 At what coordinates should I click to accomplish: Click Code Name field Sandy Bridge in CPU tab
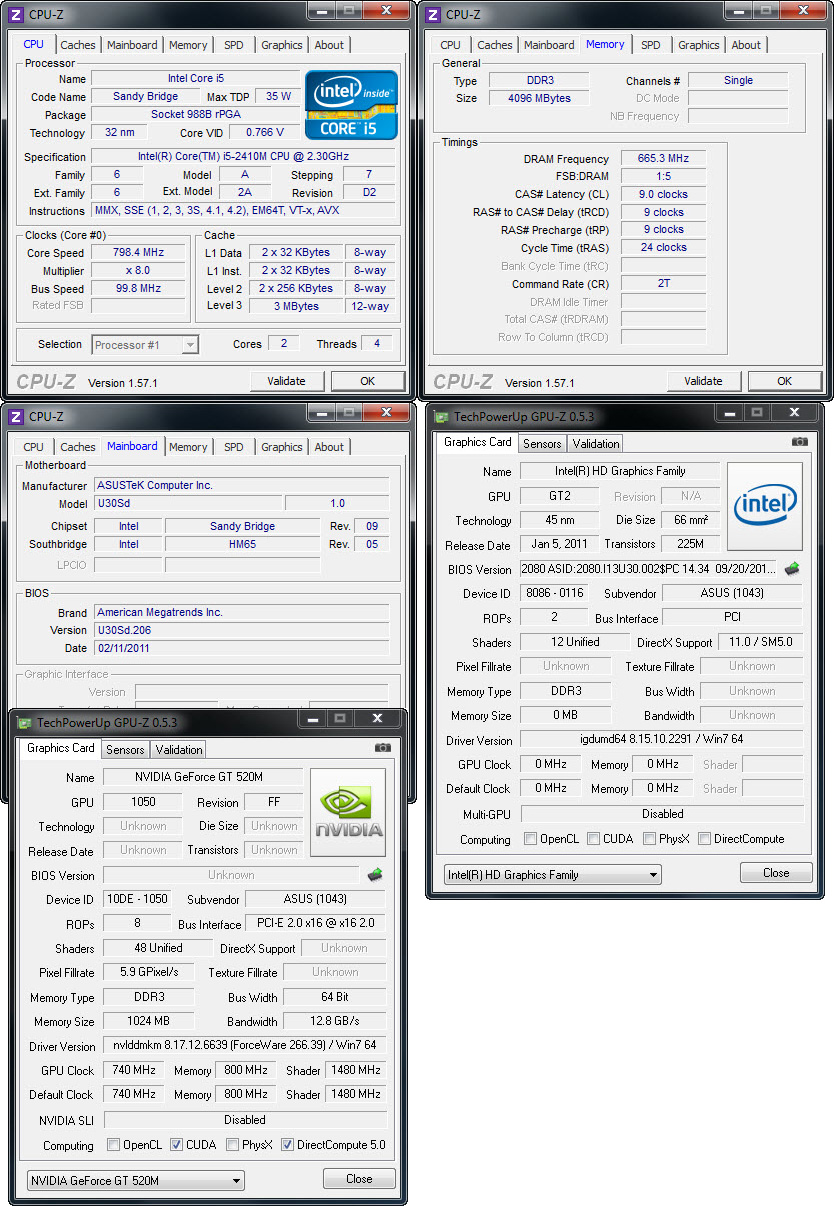[x=146, y=97]
